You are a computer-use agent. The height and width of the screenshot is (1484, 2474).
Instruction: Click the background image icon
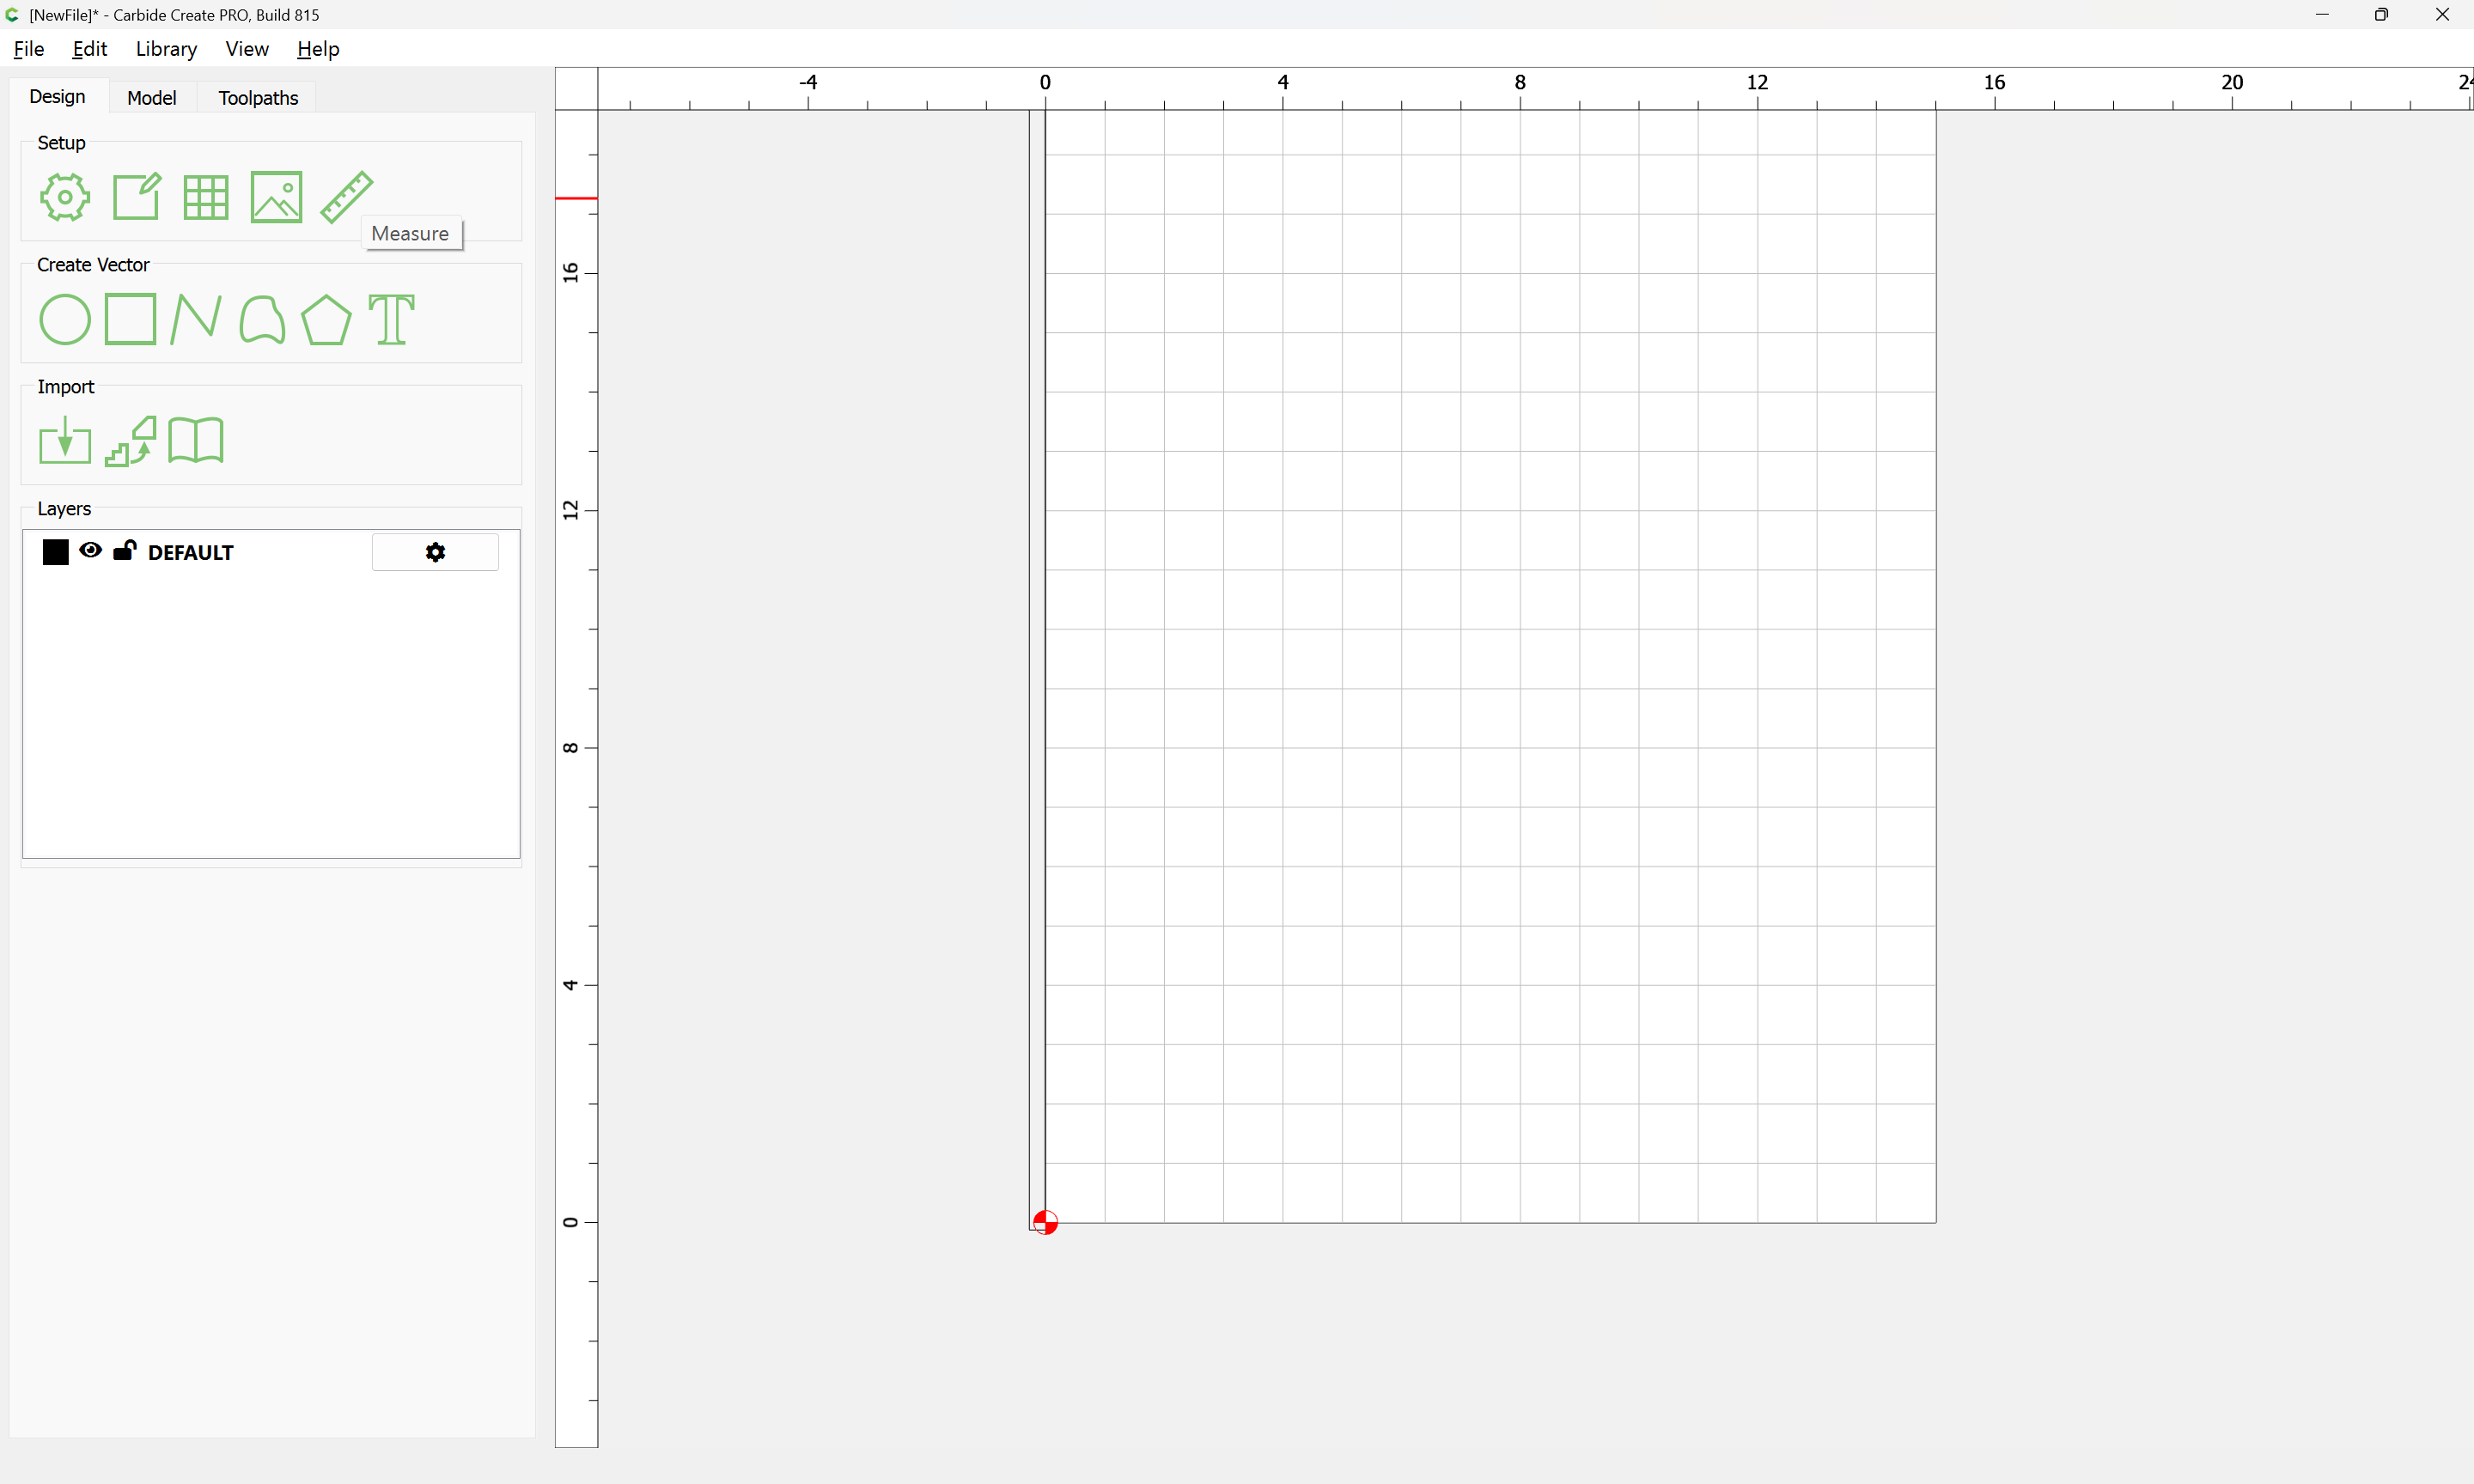(x=276, y=197)
